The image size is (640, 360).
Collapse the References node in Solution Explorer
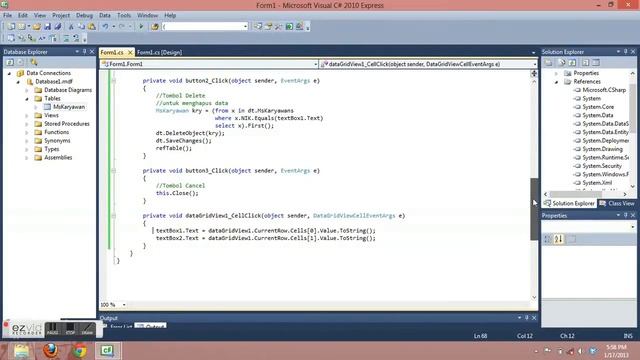pyautogui.click(x=556, y=82)
